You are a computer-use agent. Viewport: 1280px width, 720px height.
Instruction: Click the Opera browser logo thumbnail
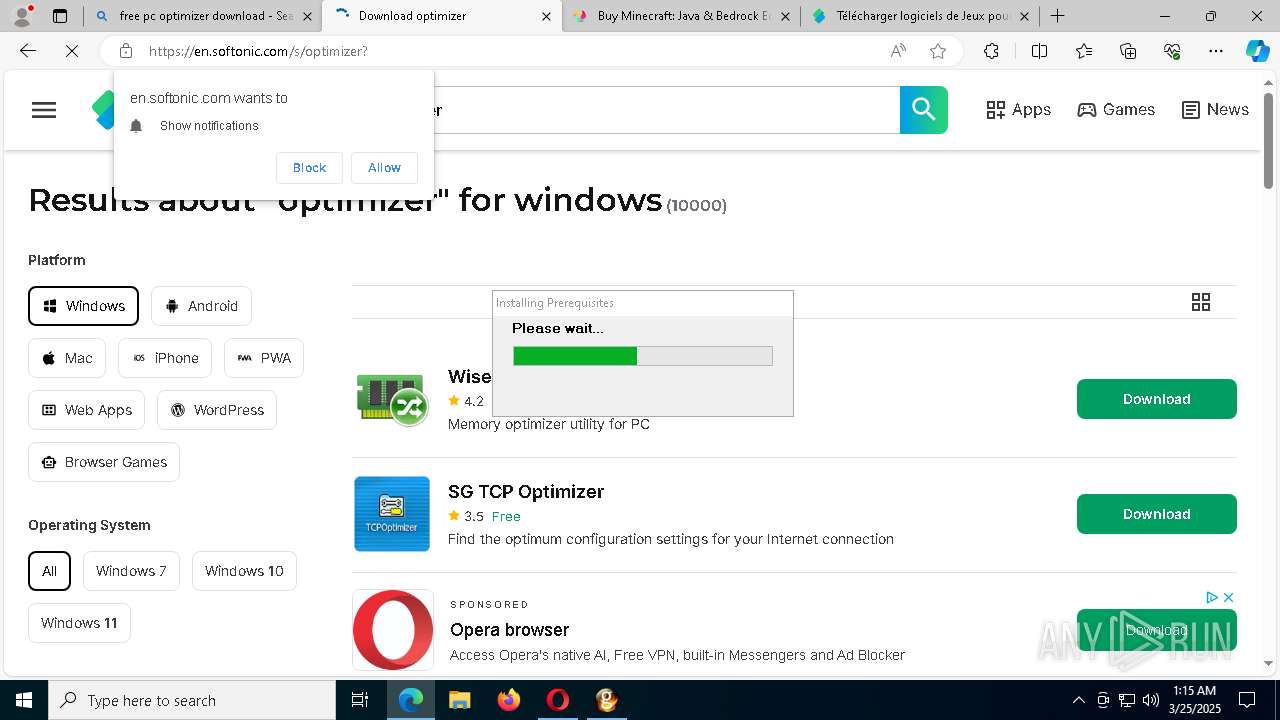393,629
